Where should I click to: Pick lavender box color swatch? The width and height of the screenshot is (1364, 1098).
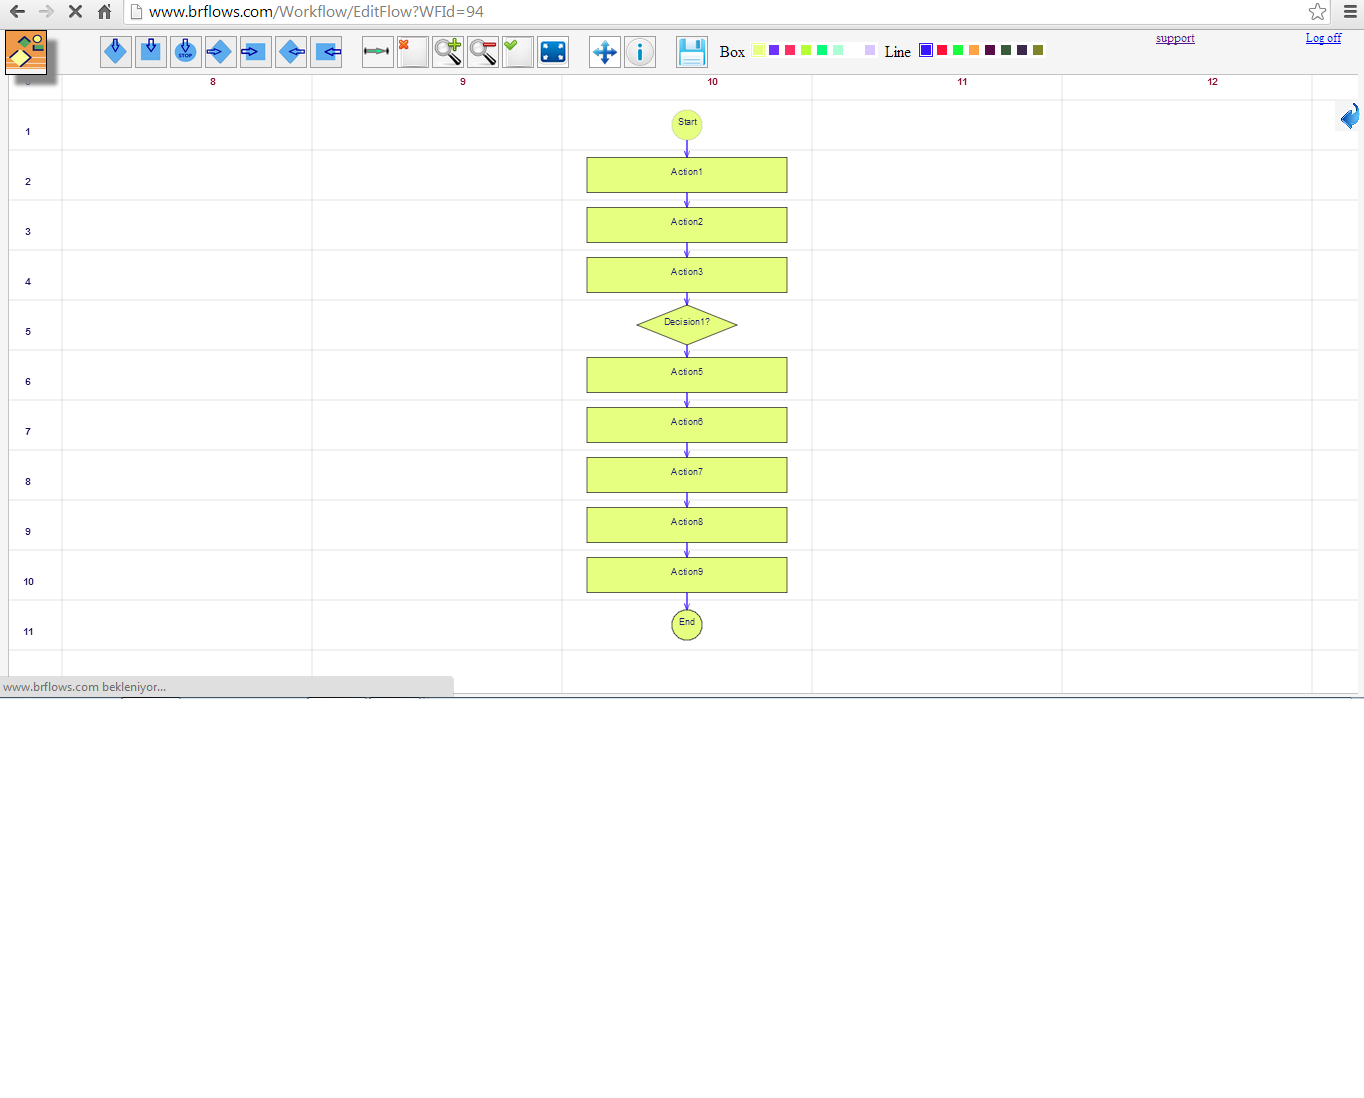[x=870, y=50]
